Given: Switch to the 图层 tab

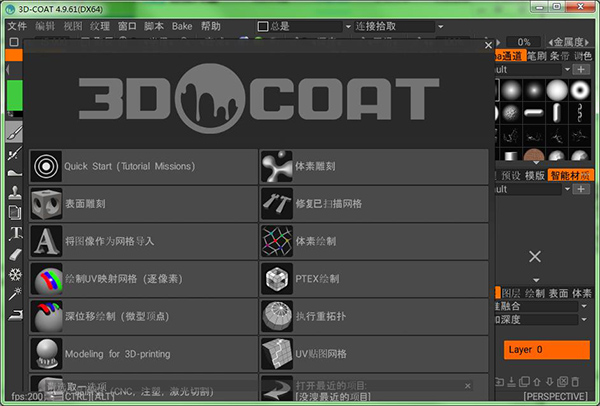Looking at the screenshot, I should [x=511, y=293].
